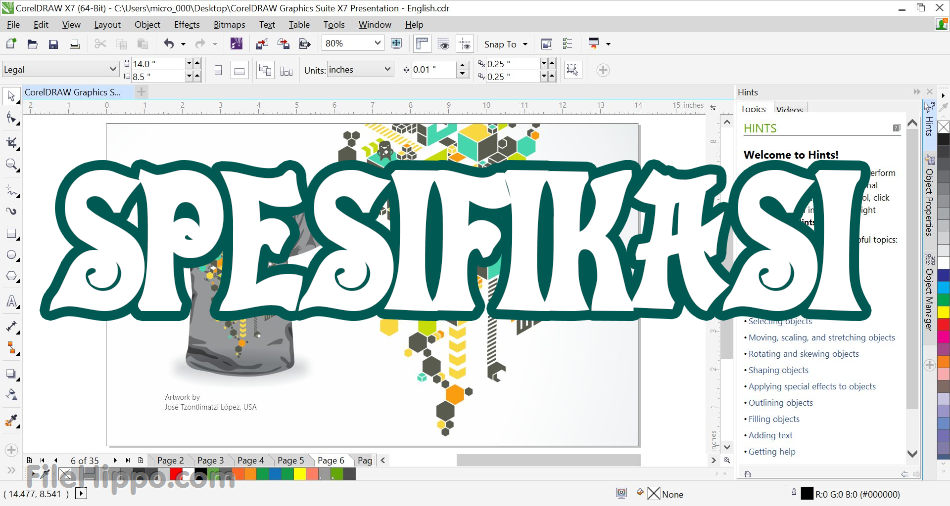The width and height of the screenshot is (950, 506).
Task: Select the Rectangle tool
Action: [x=11, y=233]
